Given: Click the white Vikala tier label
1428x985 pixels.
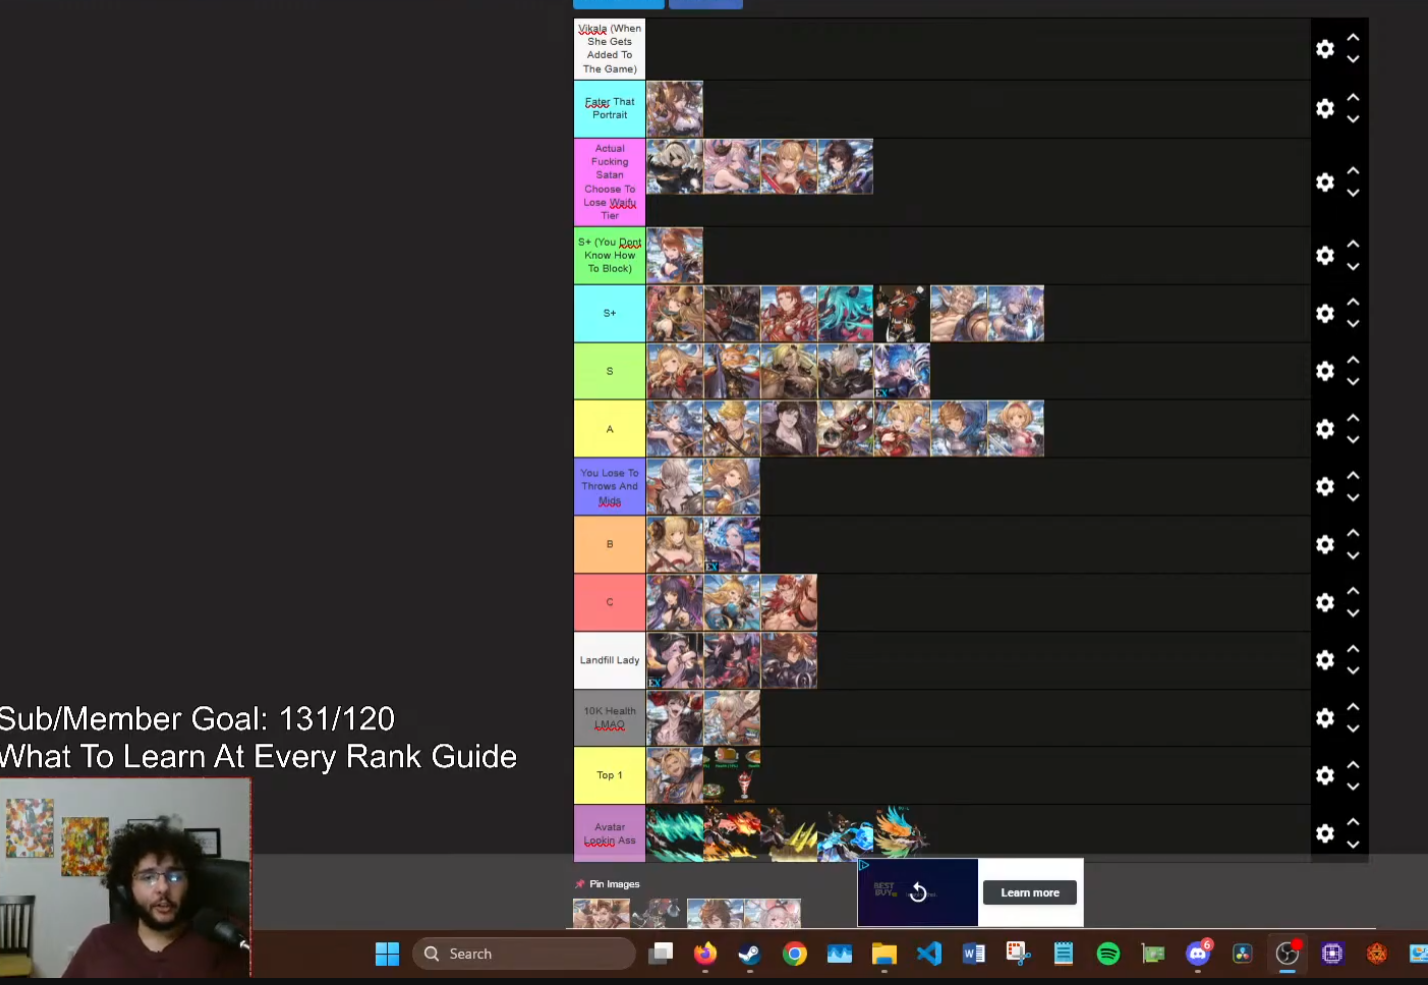Looking at the screenshot, I should coord(609,49).
